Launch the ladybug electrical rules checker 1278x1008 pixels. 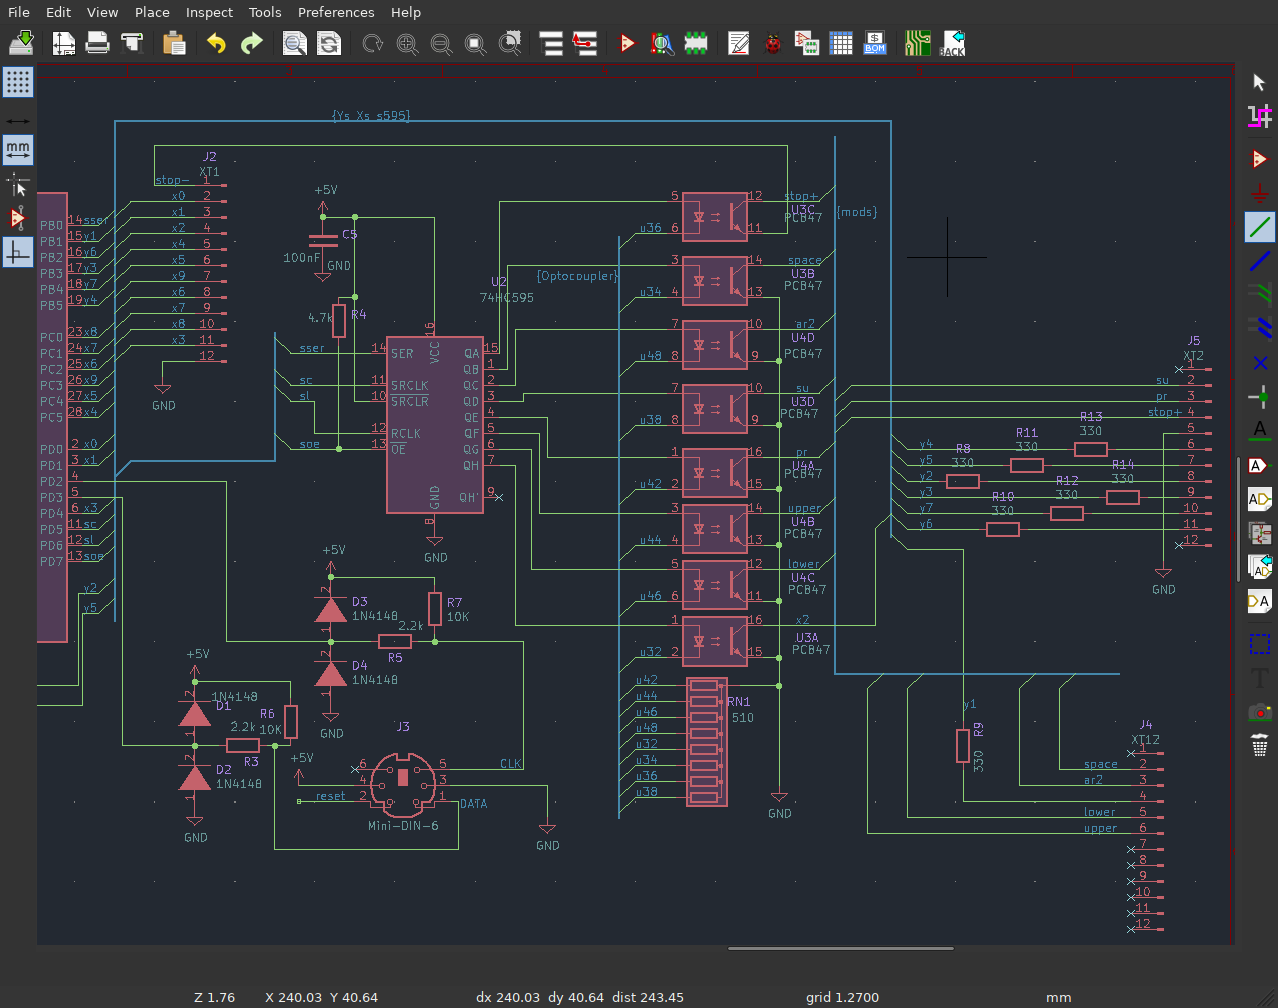(772, 44)
